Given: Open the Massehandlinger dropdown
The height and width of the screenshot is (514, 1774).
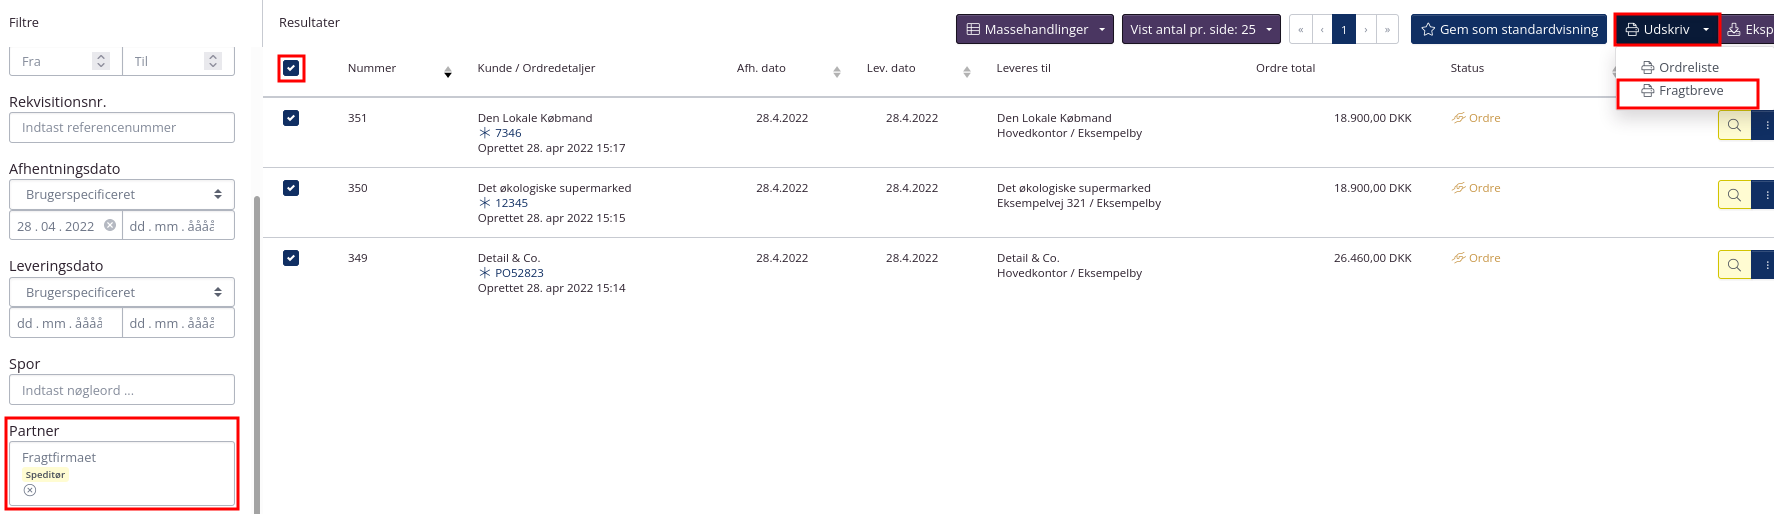Looking at the screenshot, I should tap(1034, 29).
